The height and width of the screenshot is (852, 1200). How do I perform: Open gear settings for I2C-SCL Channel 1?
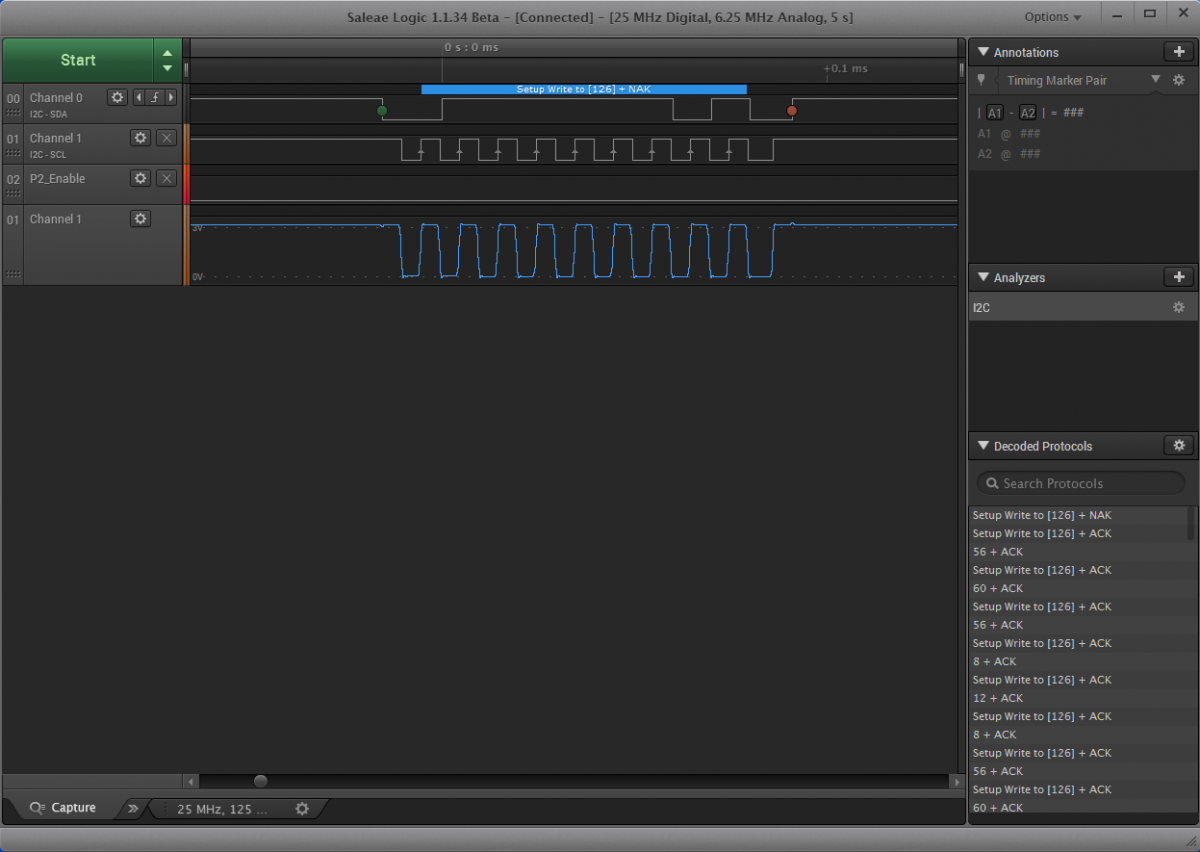click(x=140, y=137)
